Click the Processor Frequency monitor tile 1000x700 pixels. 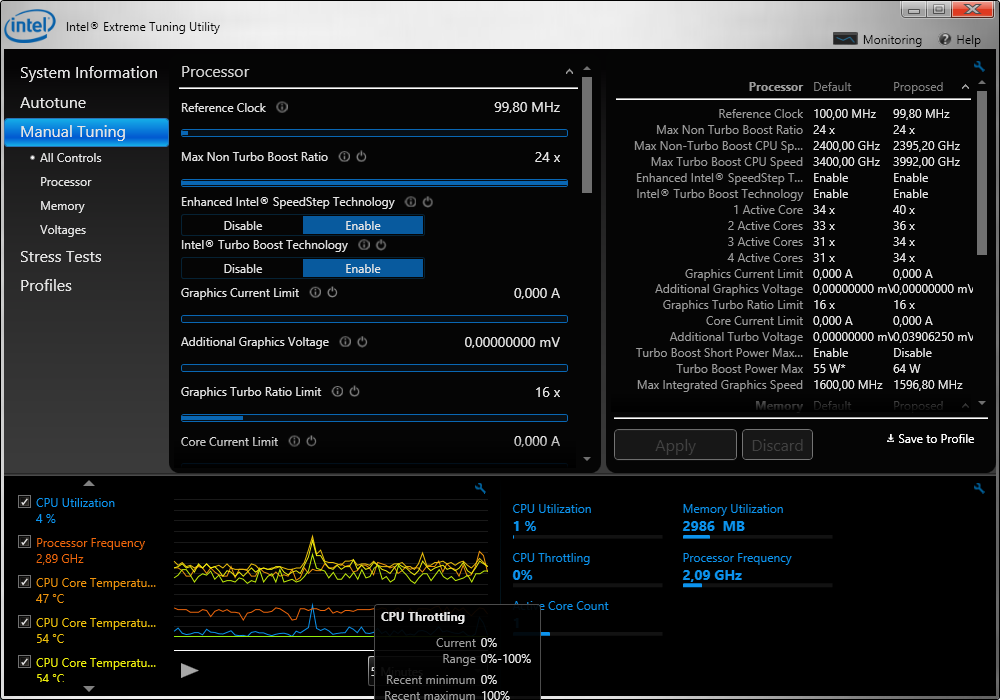(x=757, y=569)
